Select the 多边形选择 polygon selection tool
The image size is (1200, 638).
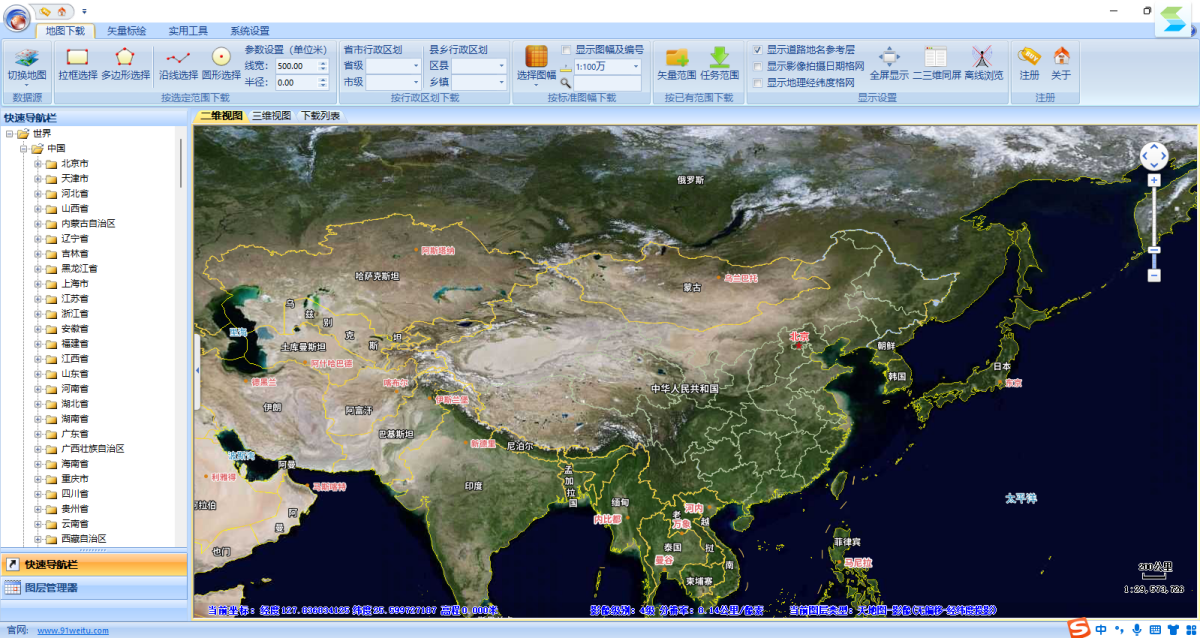125,65
